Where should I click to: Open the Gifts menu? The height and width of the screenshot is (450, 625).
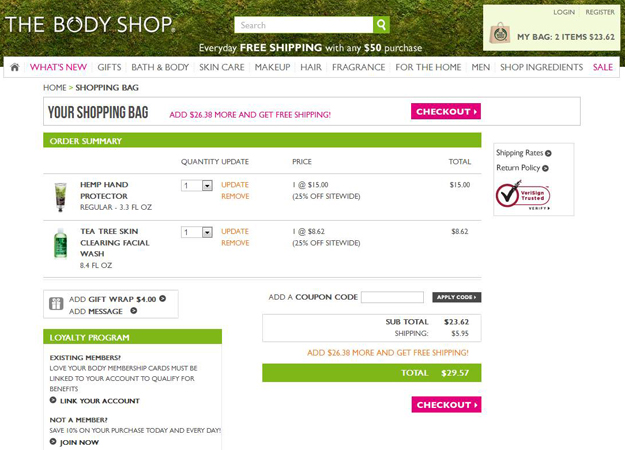click(x=109, y=67)
